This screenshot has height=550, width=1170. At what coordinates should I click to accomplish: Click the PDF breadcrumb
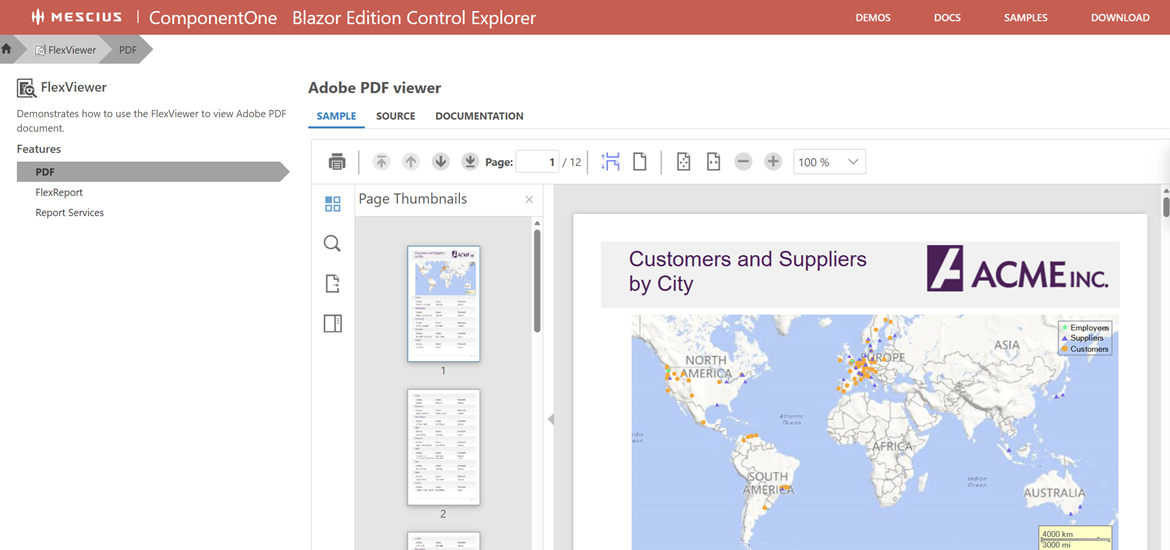pyautogui.click(x=128, y=50)
